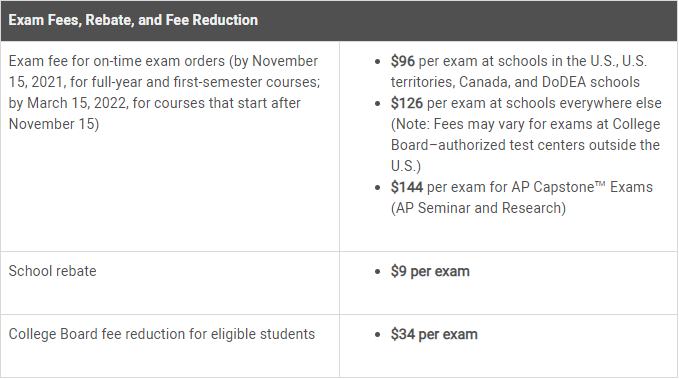Click the School rebate row label

(x=52, y=271)
